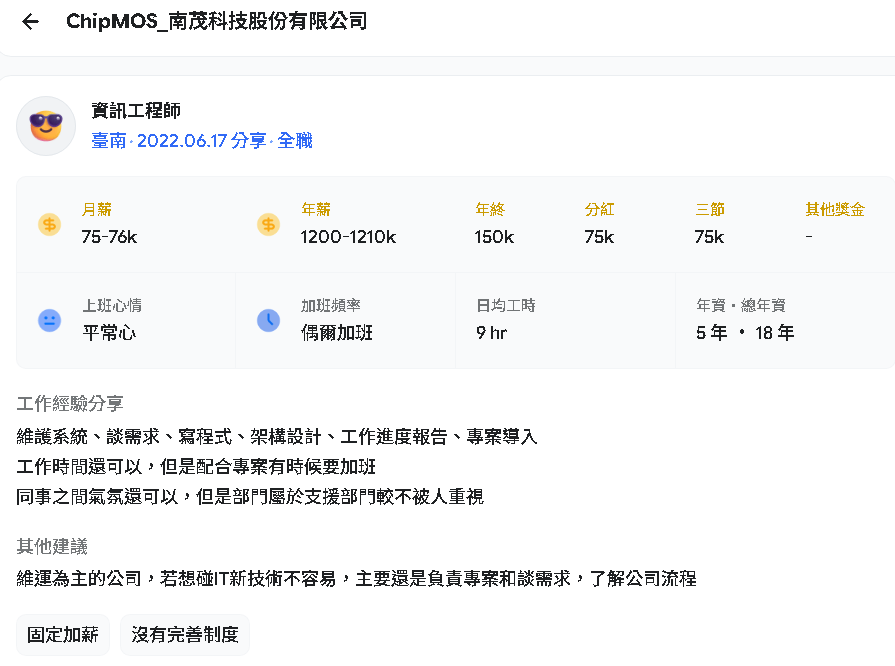Screen dimensions: 895x666
Task: Click the annual salary coin icon
Action: tap(268, 224)
